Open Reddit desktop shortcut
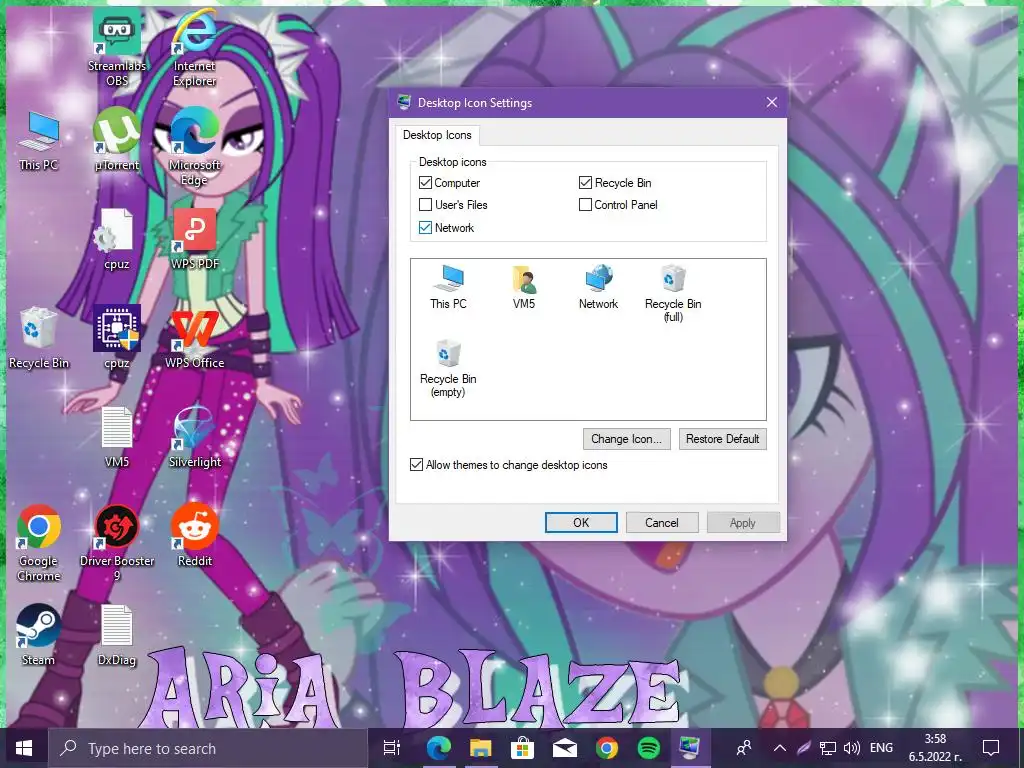Image resolution: width=1024 pixels, height=768 pixels. point(195,536)
